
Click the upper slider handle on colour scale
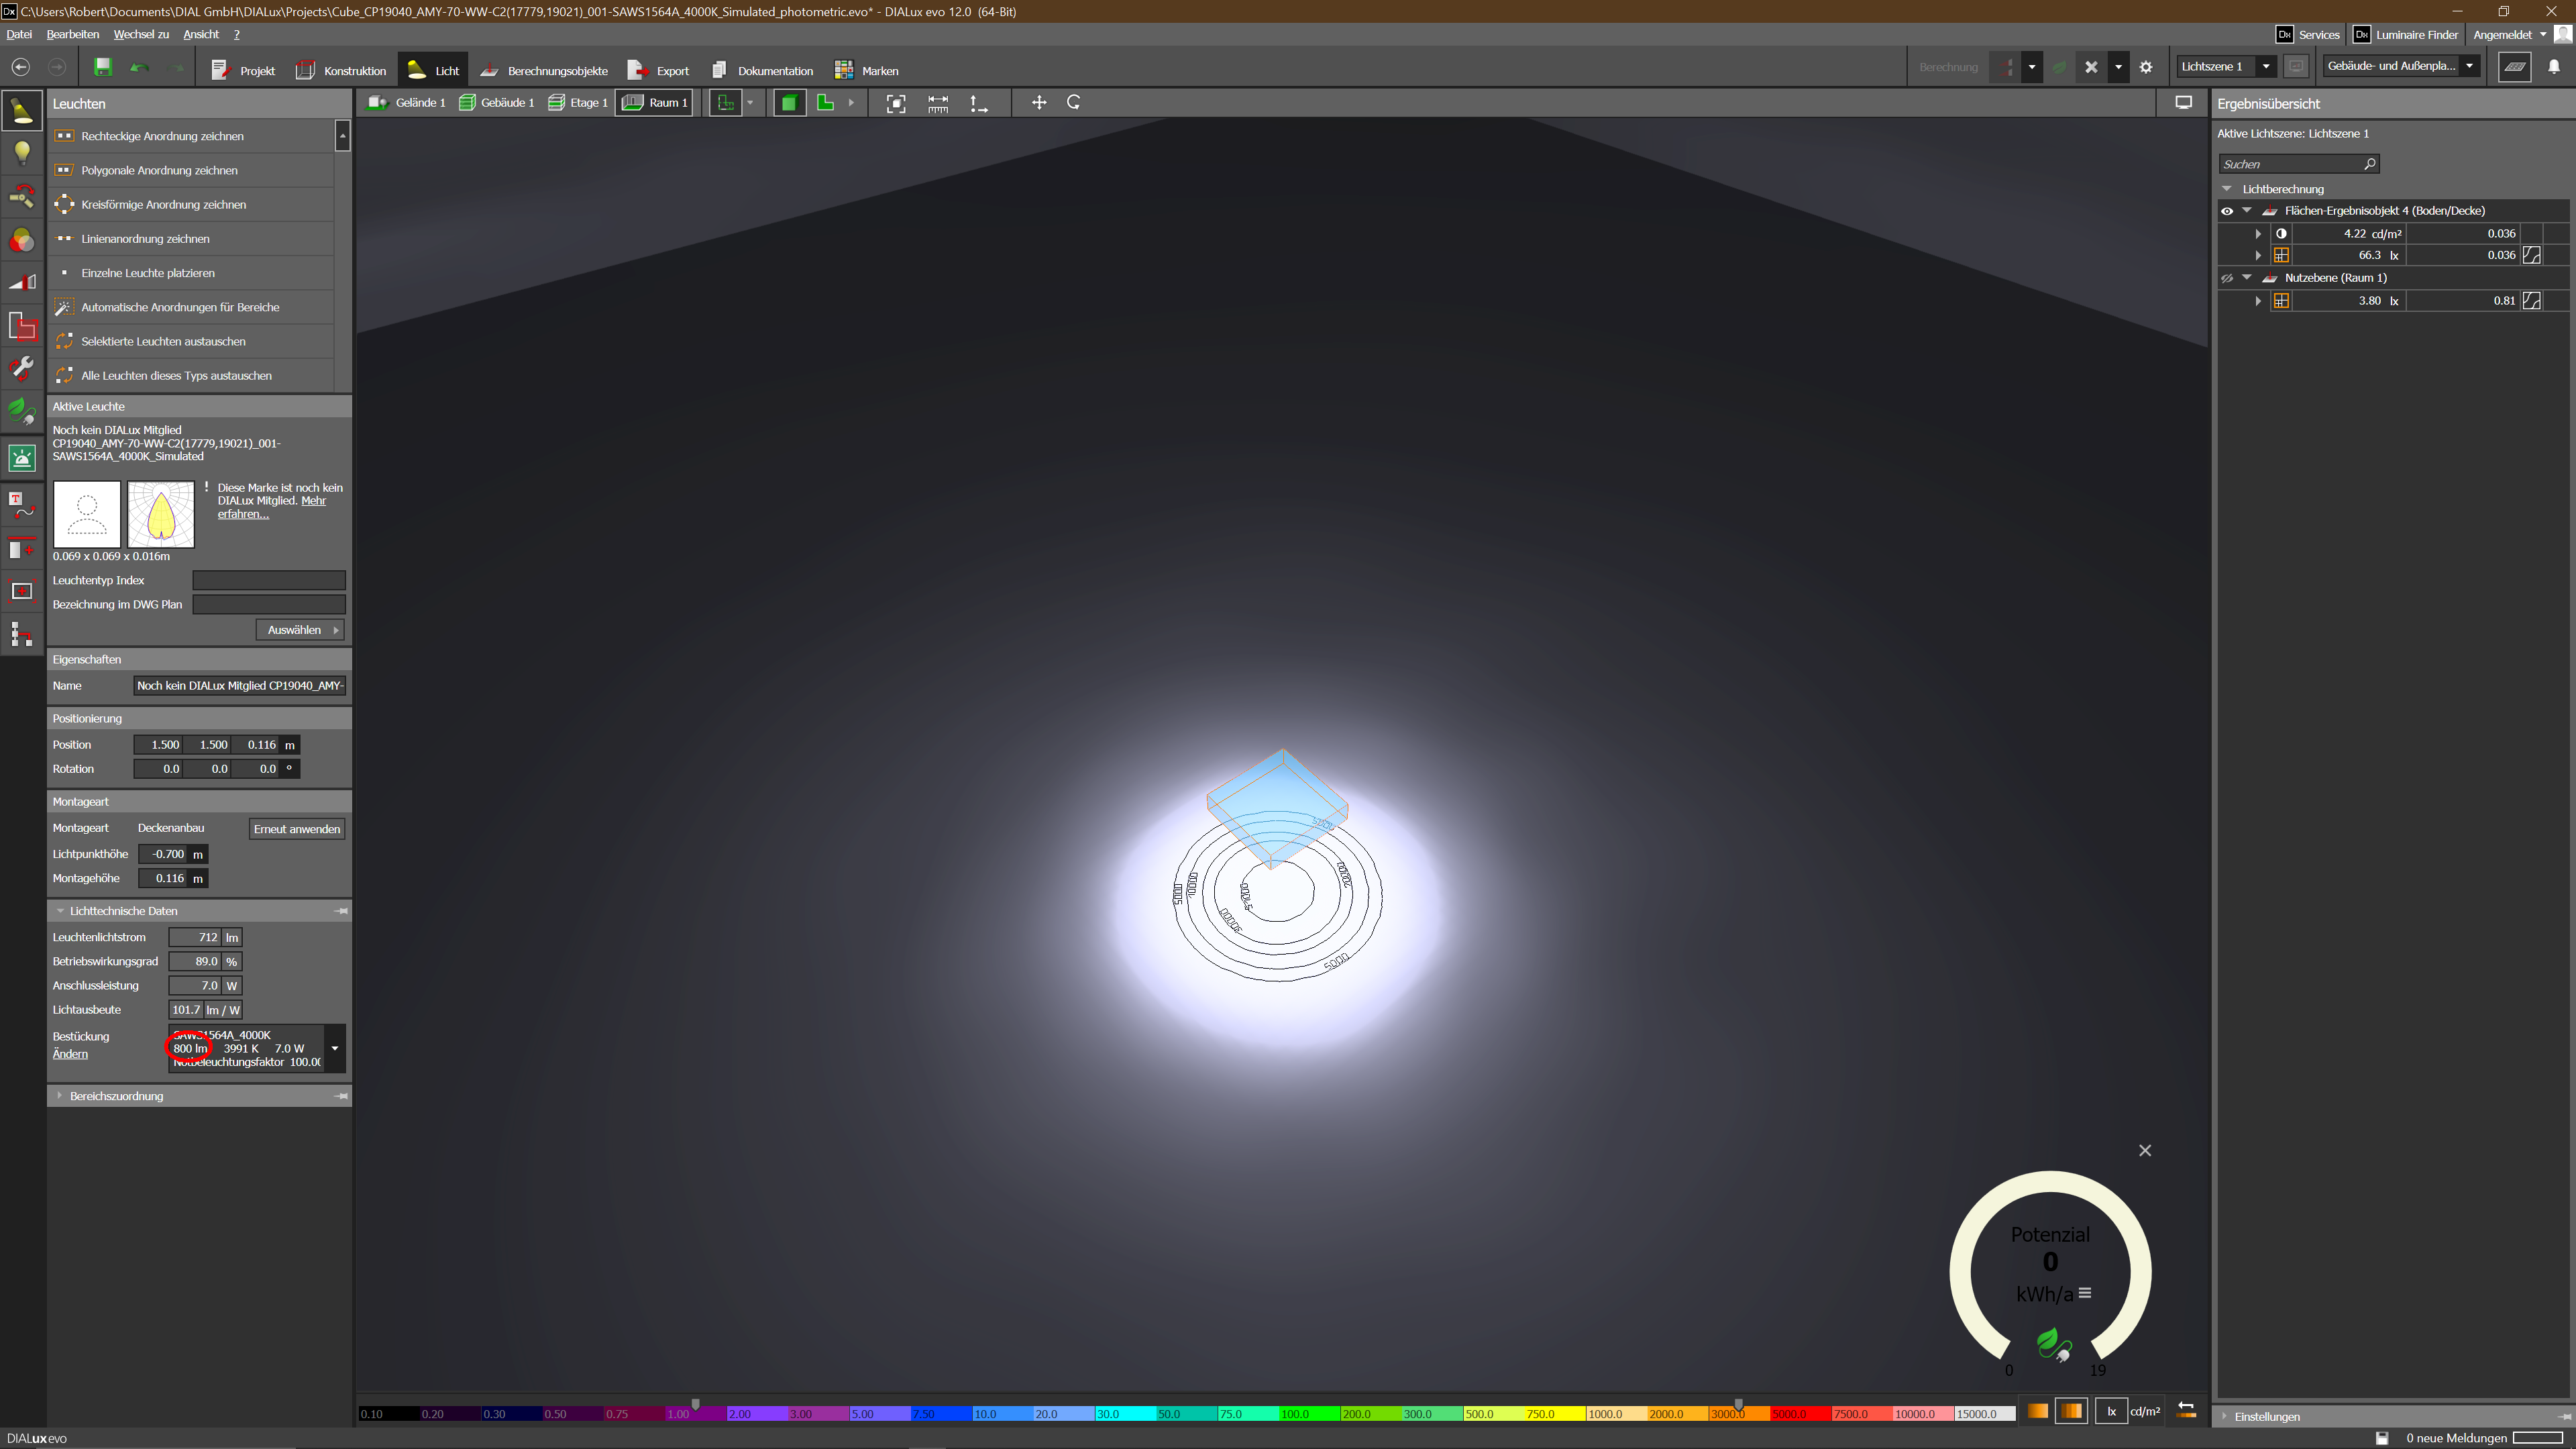click(1738, 1404)
